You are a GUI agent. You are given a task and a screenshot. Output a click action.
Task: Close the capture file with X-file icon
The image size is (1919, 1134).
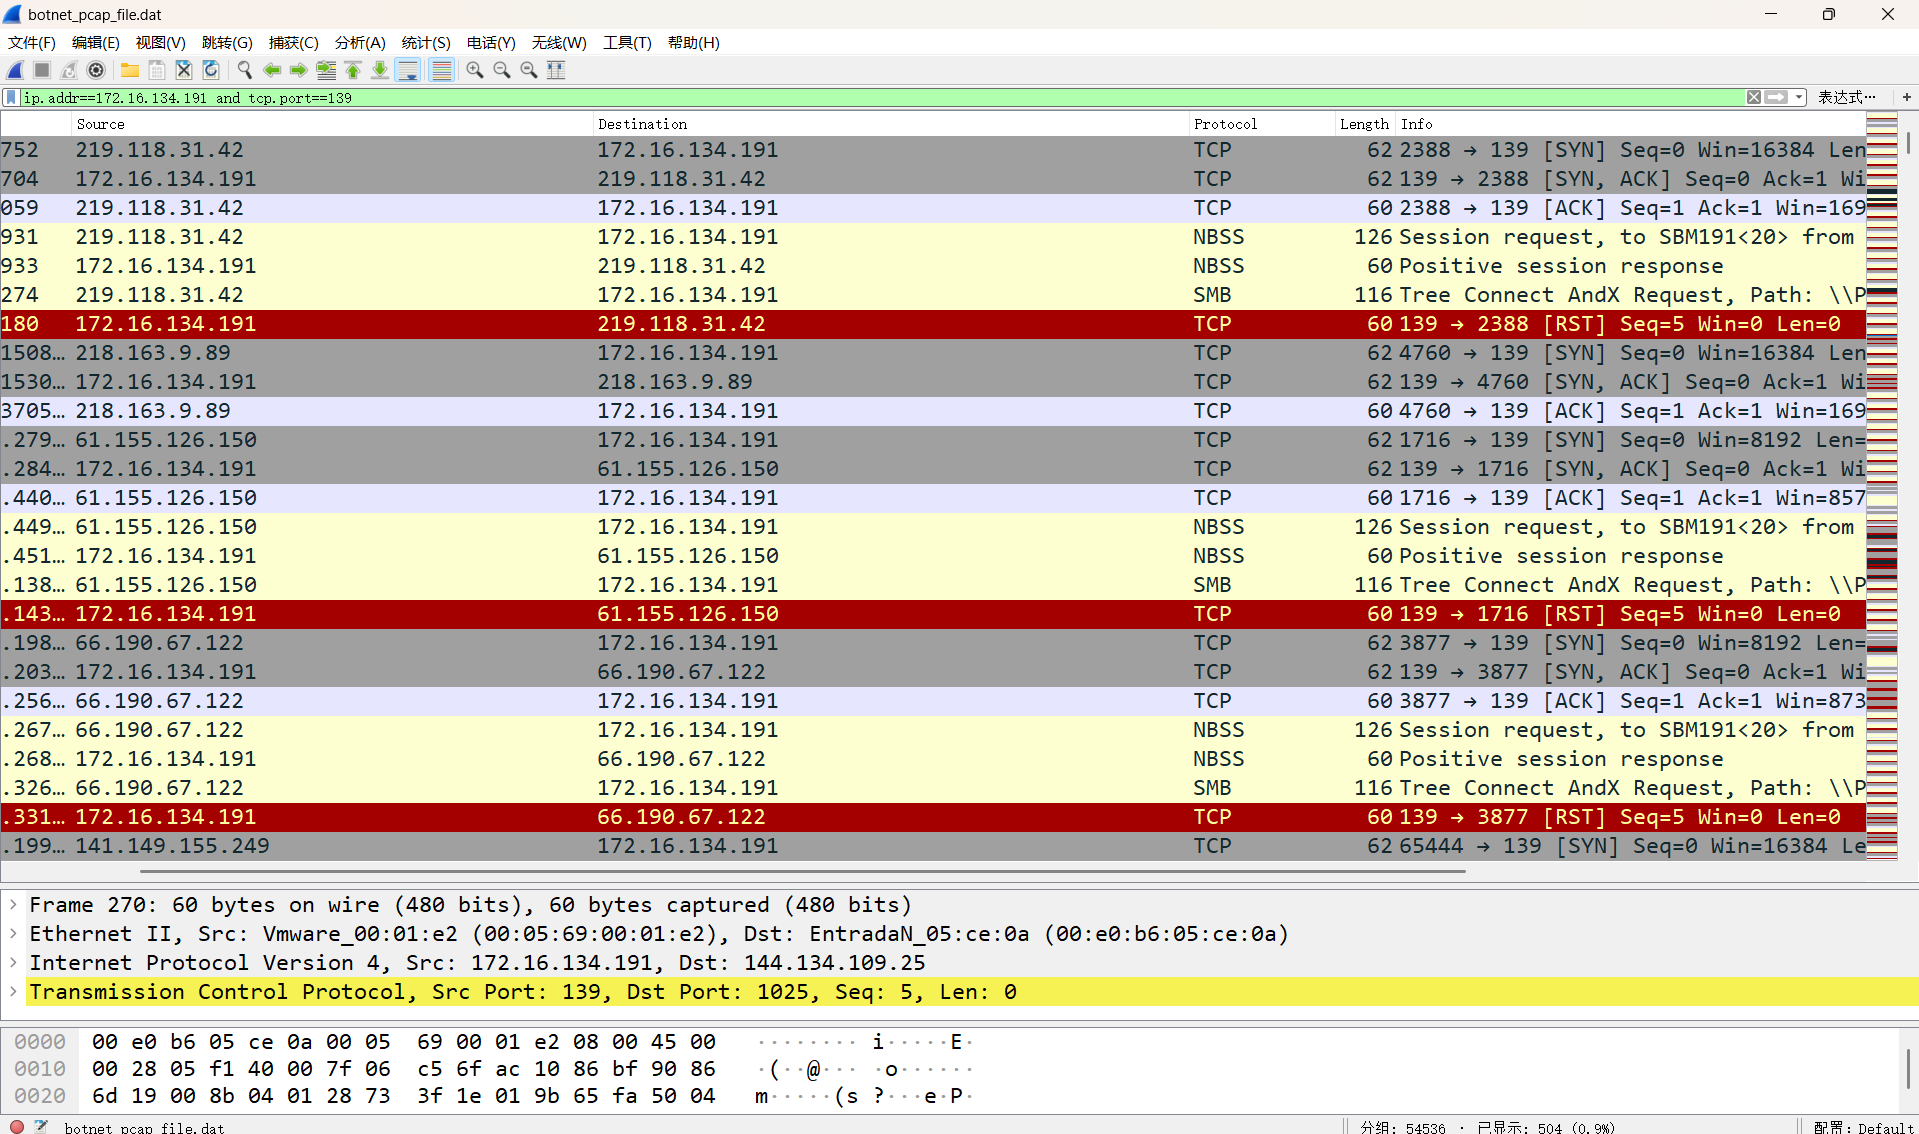[184, 70]
